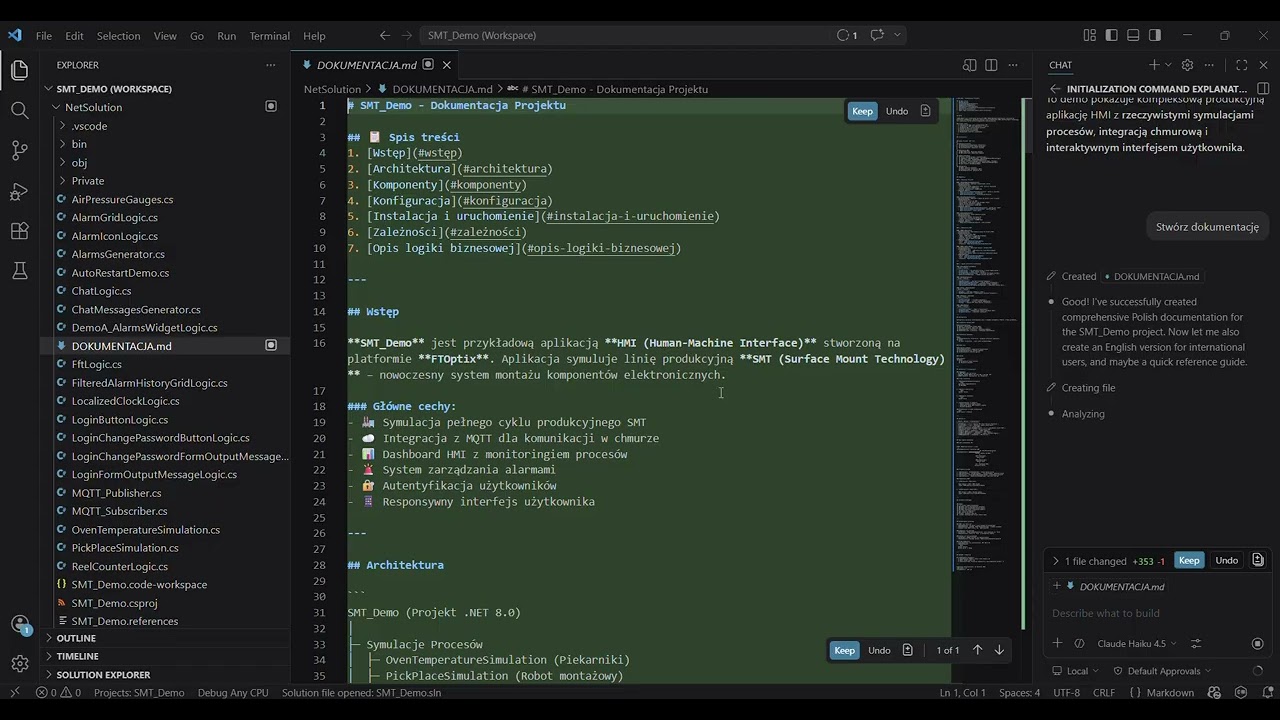Open Source Control view in activity bar
This screenshot has width=1280, height=720.
click(19, 150)
